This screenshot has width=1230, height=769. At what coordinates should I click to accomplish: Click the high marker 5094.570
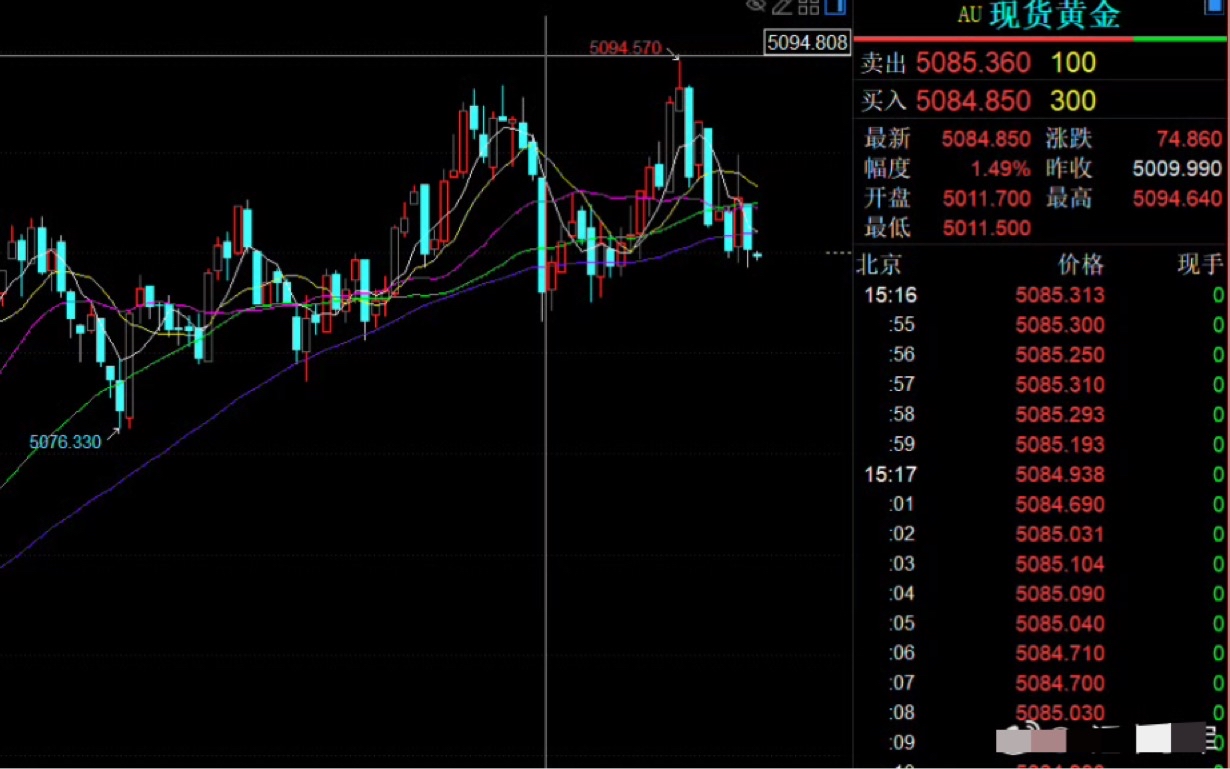point(625,47)
